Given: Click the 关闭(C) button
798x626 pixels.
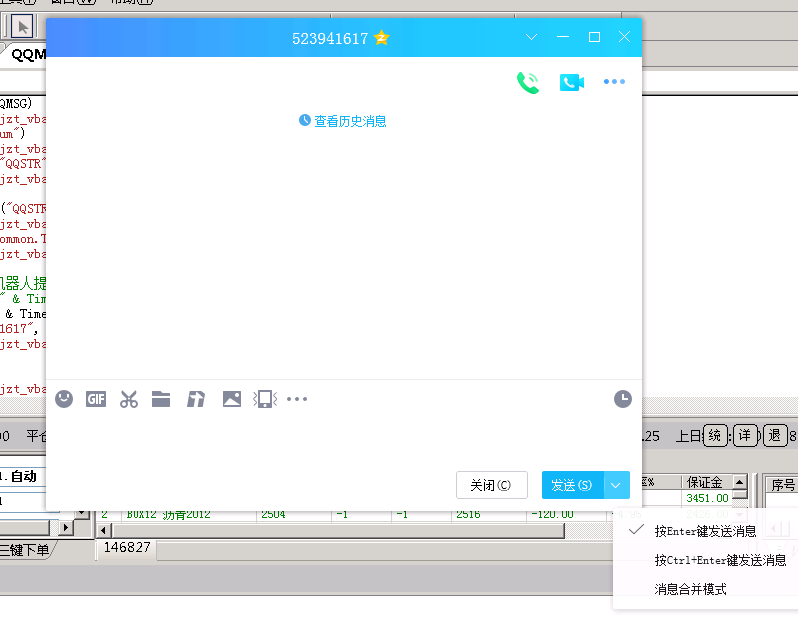Looking at the screenshot, I should (x=492, y=485).
